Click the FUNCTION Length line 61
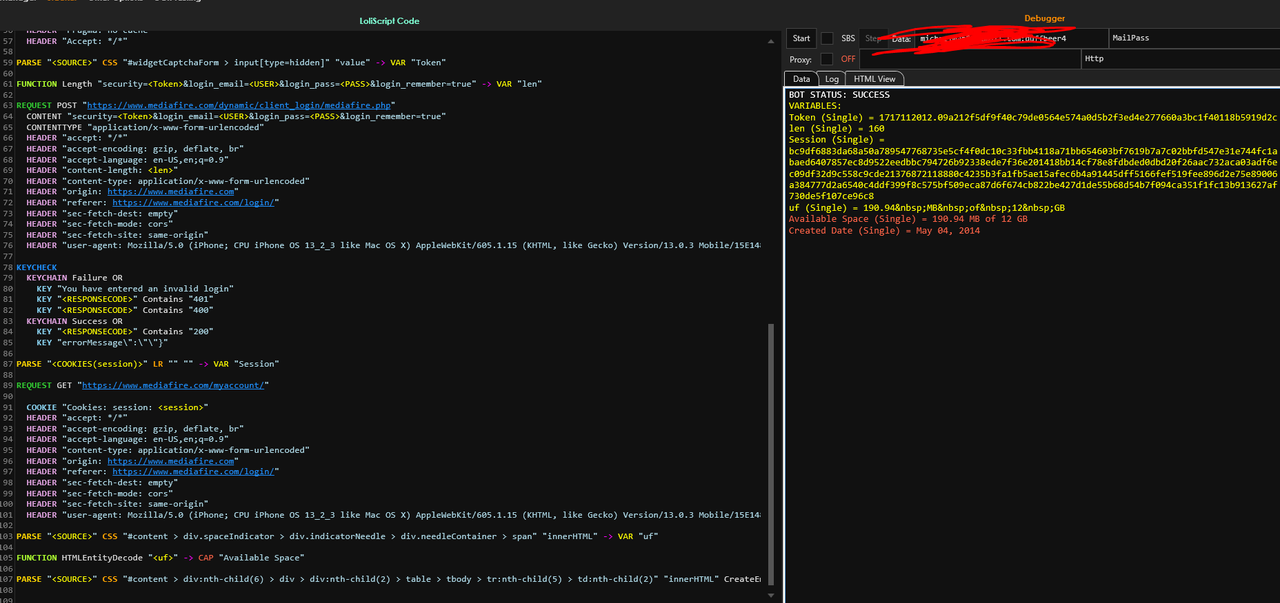This screenshot has width=1280, height=603. coord(279,83)
